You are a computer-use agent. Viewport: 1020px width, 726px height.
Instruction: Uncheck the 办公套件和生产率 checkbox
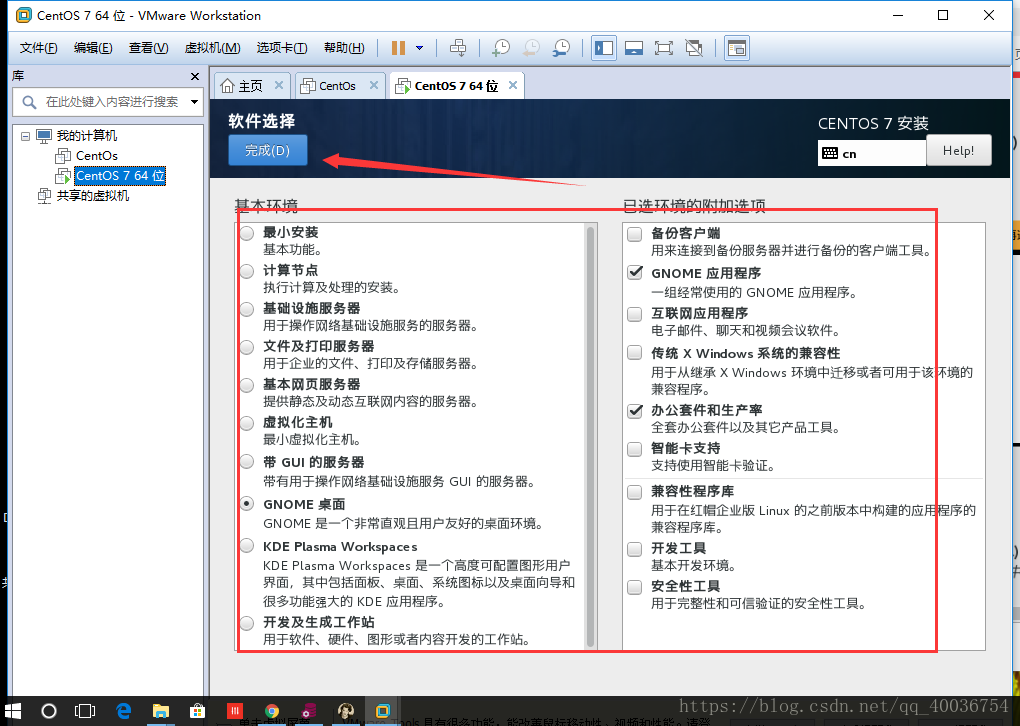(635, 410)
